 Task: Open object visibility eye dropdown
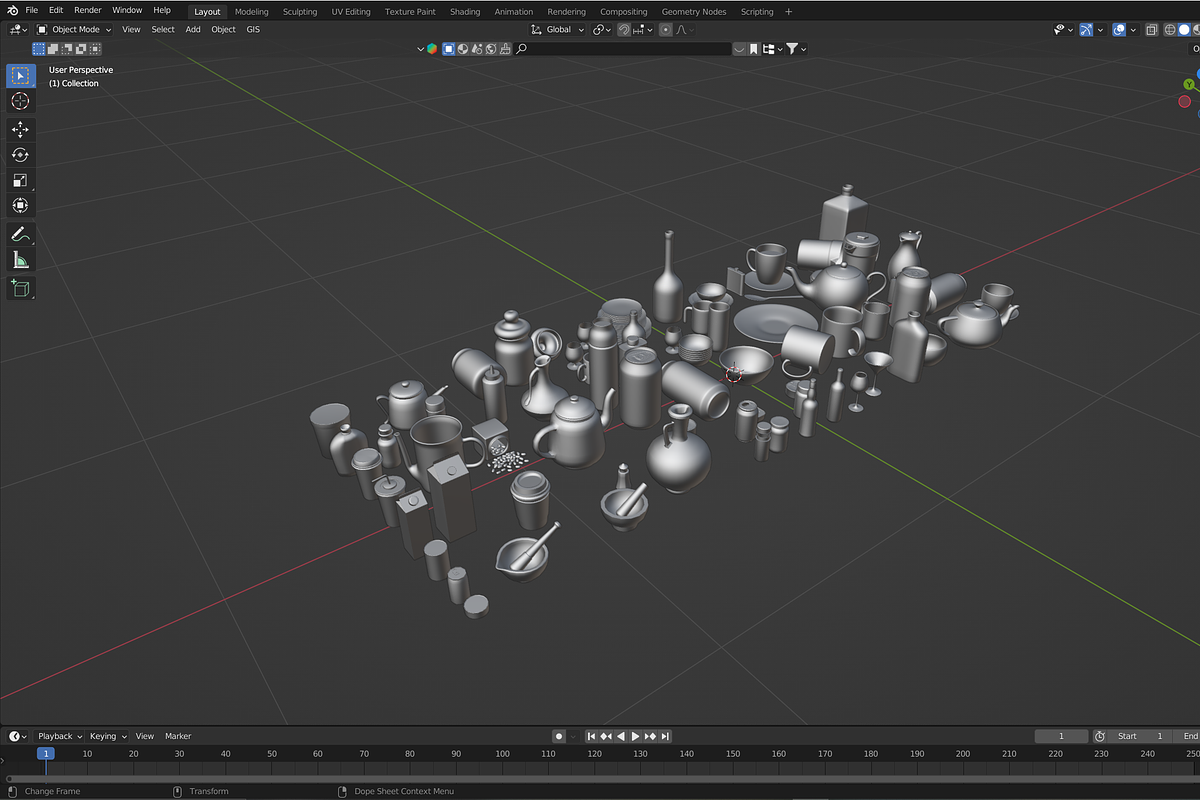(1064, 30)
